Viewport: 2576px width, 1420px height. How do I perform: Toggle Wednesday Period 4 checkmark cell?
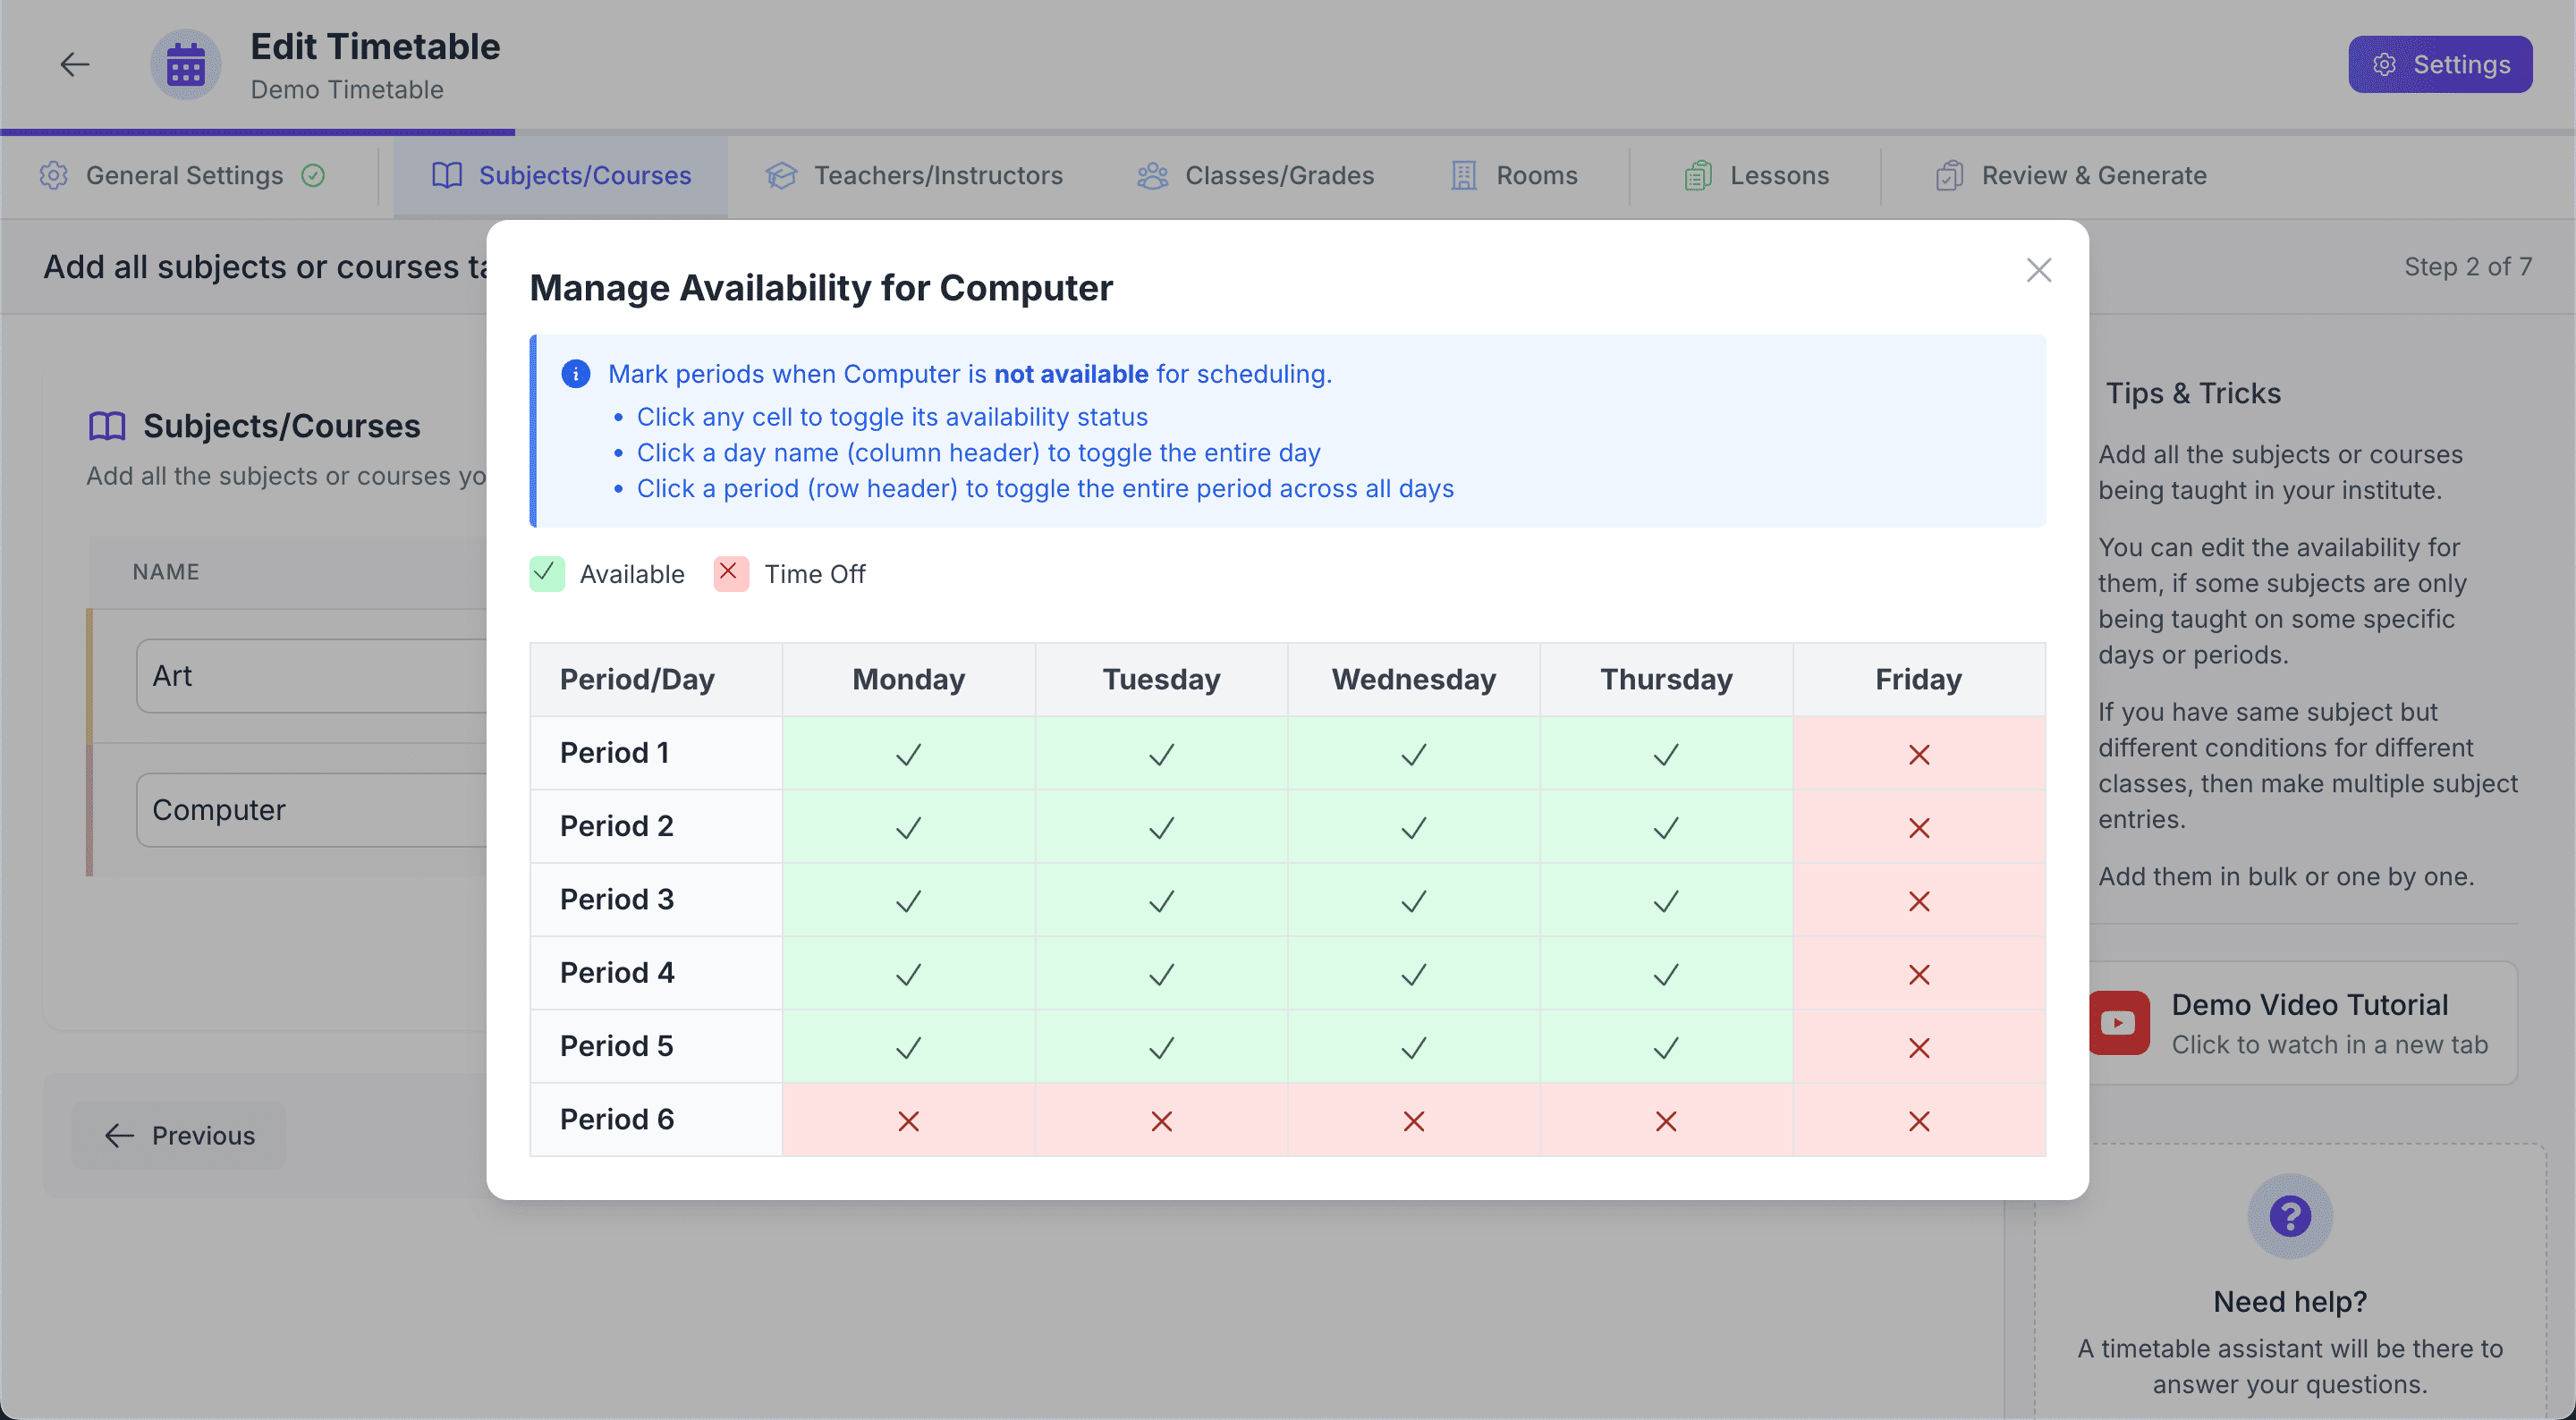click(1413, 973)
